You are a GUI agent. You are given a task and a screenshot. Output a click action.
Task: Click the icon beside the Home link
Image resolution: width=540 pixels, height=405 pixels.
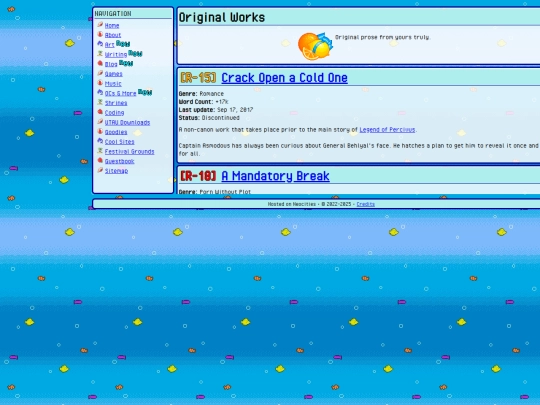tap(100, 25)
